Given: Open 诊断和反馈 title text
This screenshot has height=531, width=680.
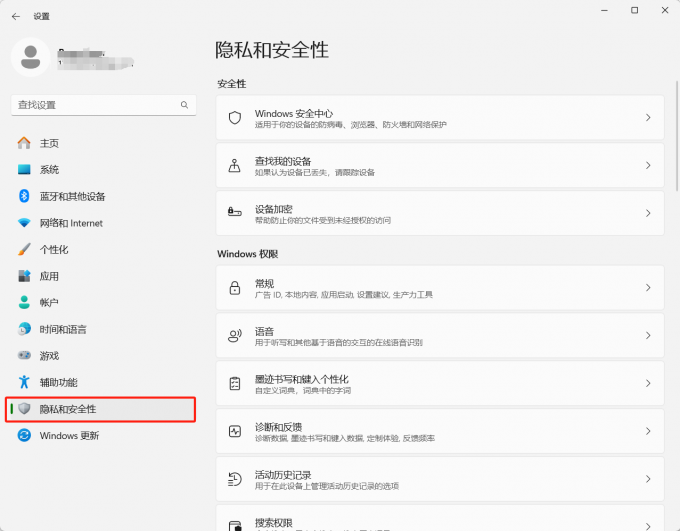Looking at the screenshot, I should pos(278,427).
